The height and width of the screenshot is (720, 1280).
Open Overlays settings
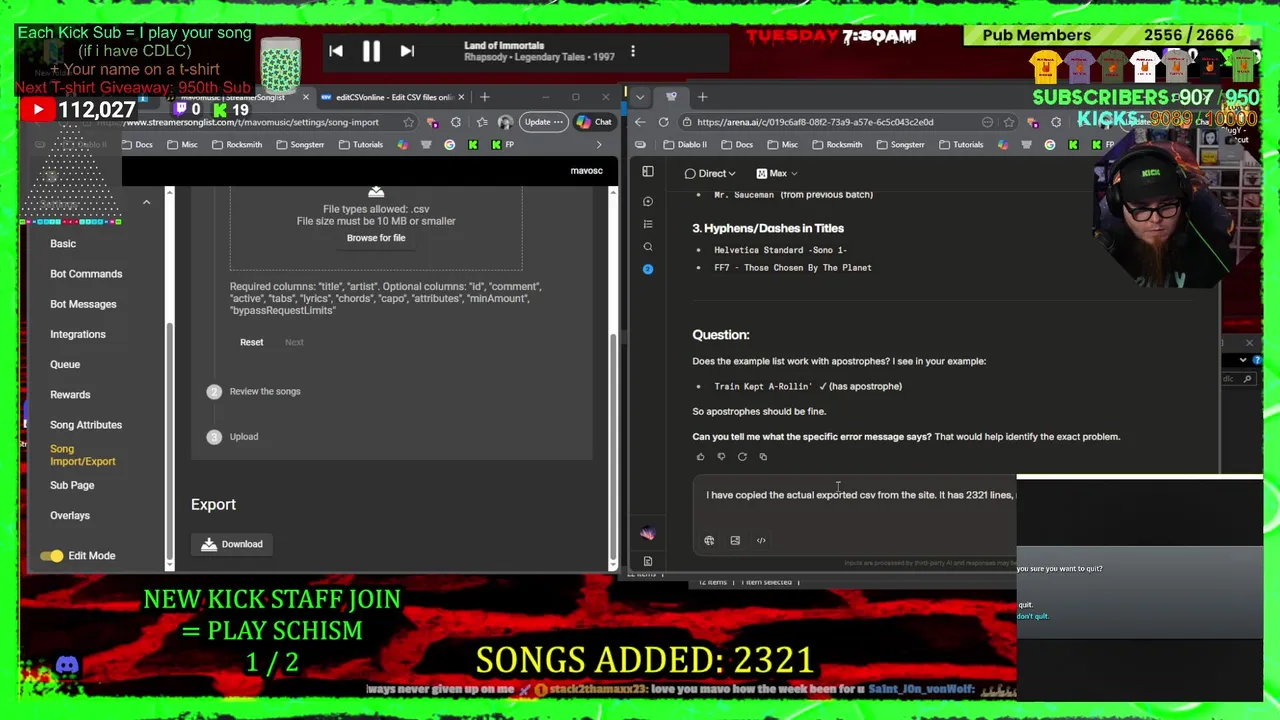click(x=70, y=516)
